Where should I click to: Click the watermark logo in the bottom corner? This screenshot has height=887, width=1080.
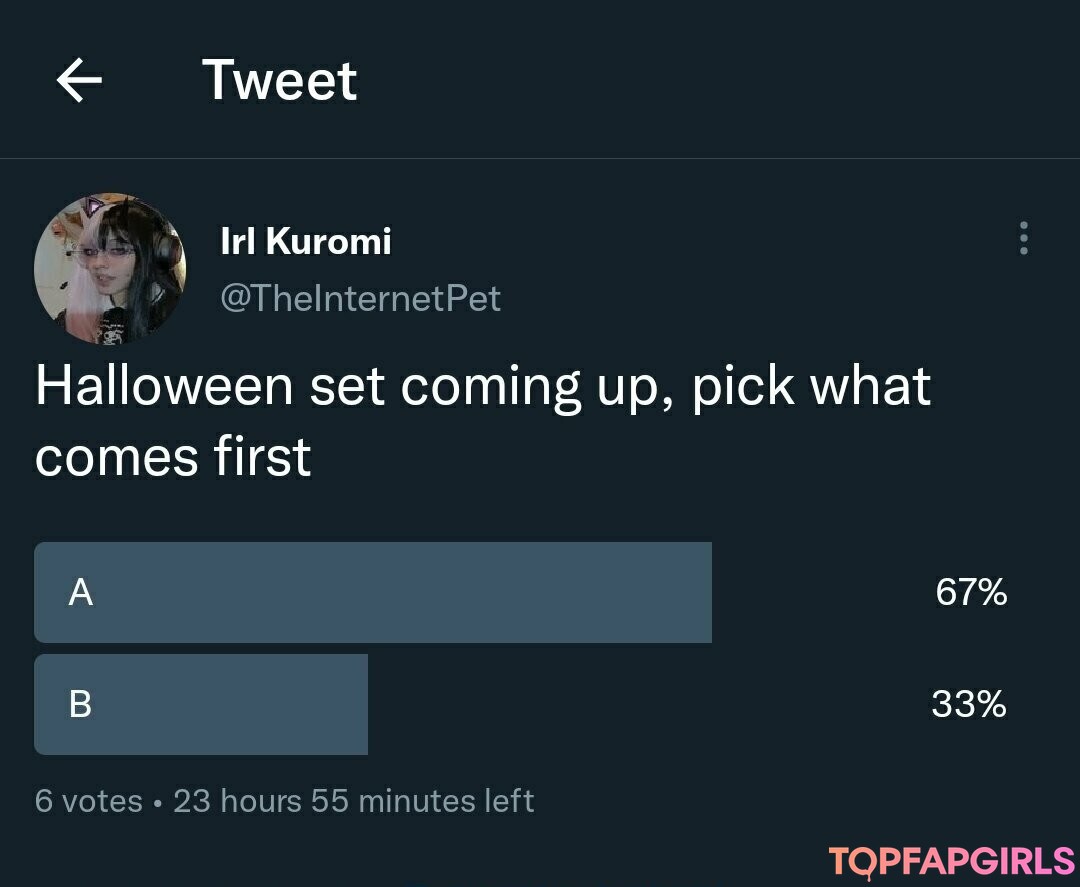(x=951, y=861)
